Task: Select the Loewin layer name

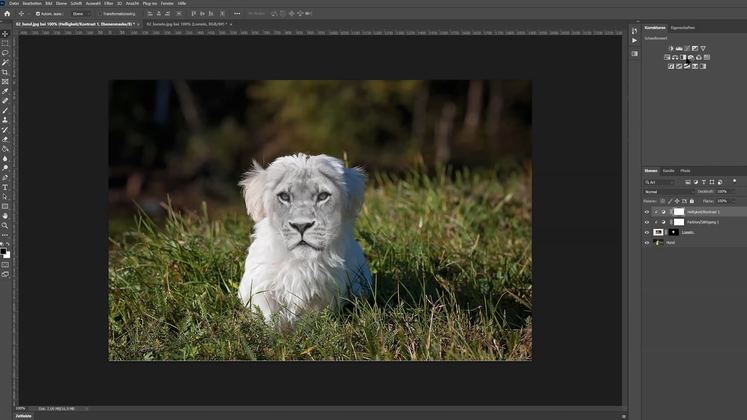Action: (x=687, y=232)
